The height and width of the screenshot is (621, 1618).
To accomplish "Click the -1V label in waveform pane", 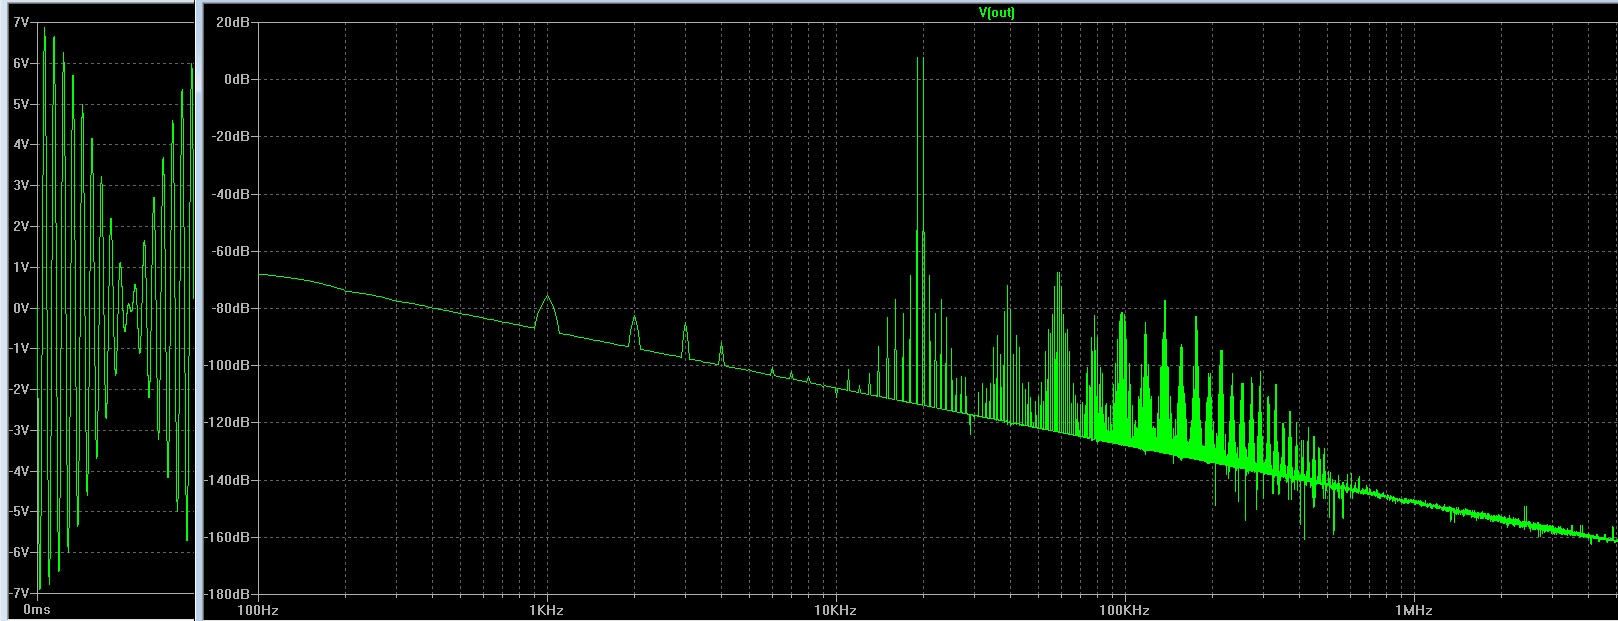I will coord(19,349).
